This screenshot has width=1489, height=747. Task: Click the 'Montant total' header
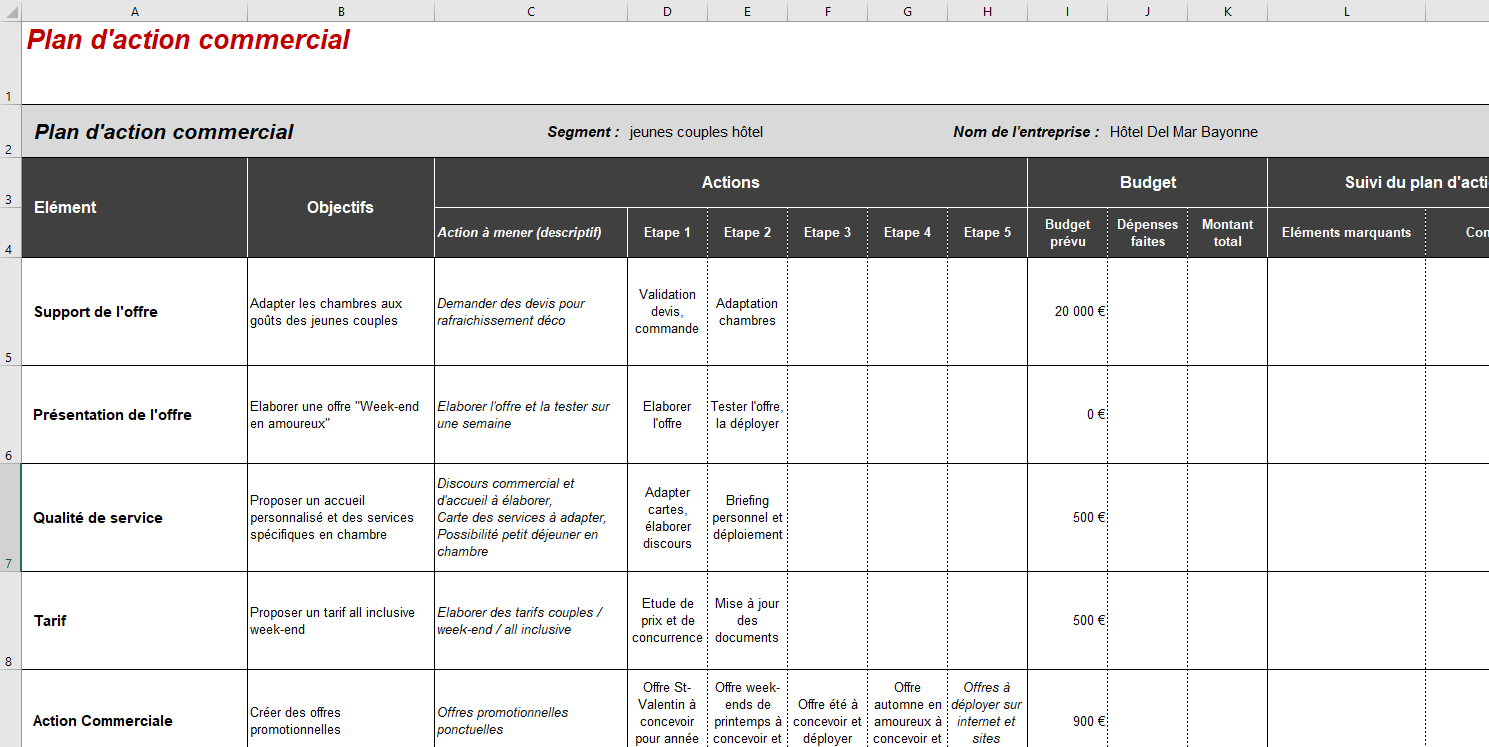click(x=1227, y=232)
